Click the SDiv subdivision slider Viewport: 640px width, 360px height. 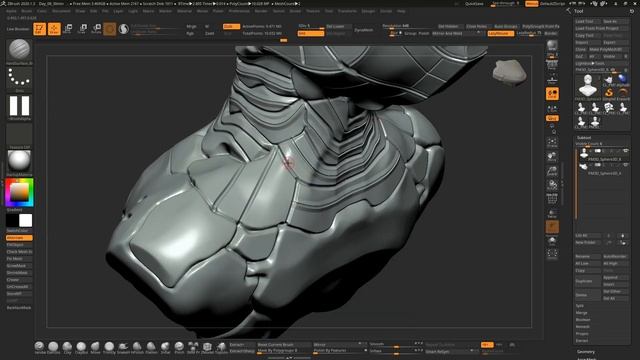[x=311, y=26]
